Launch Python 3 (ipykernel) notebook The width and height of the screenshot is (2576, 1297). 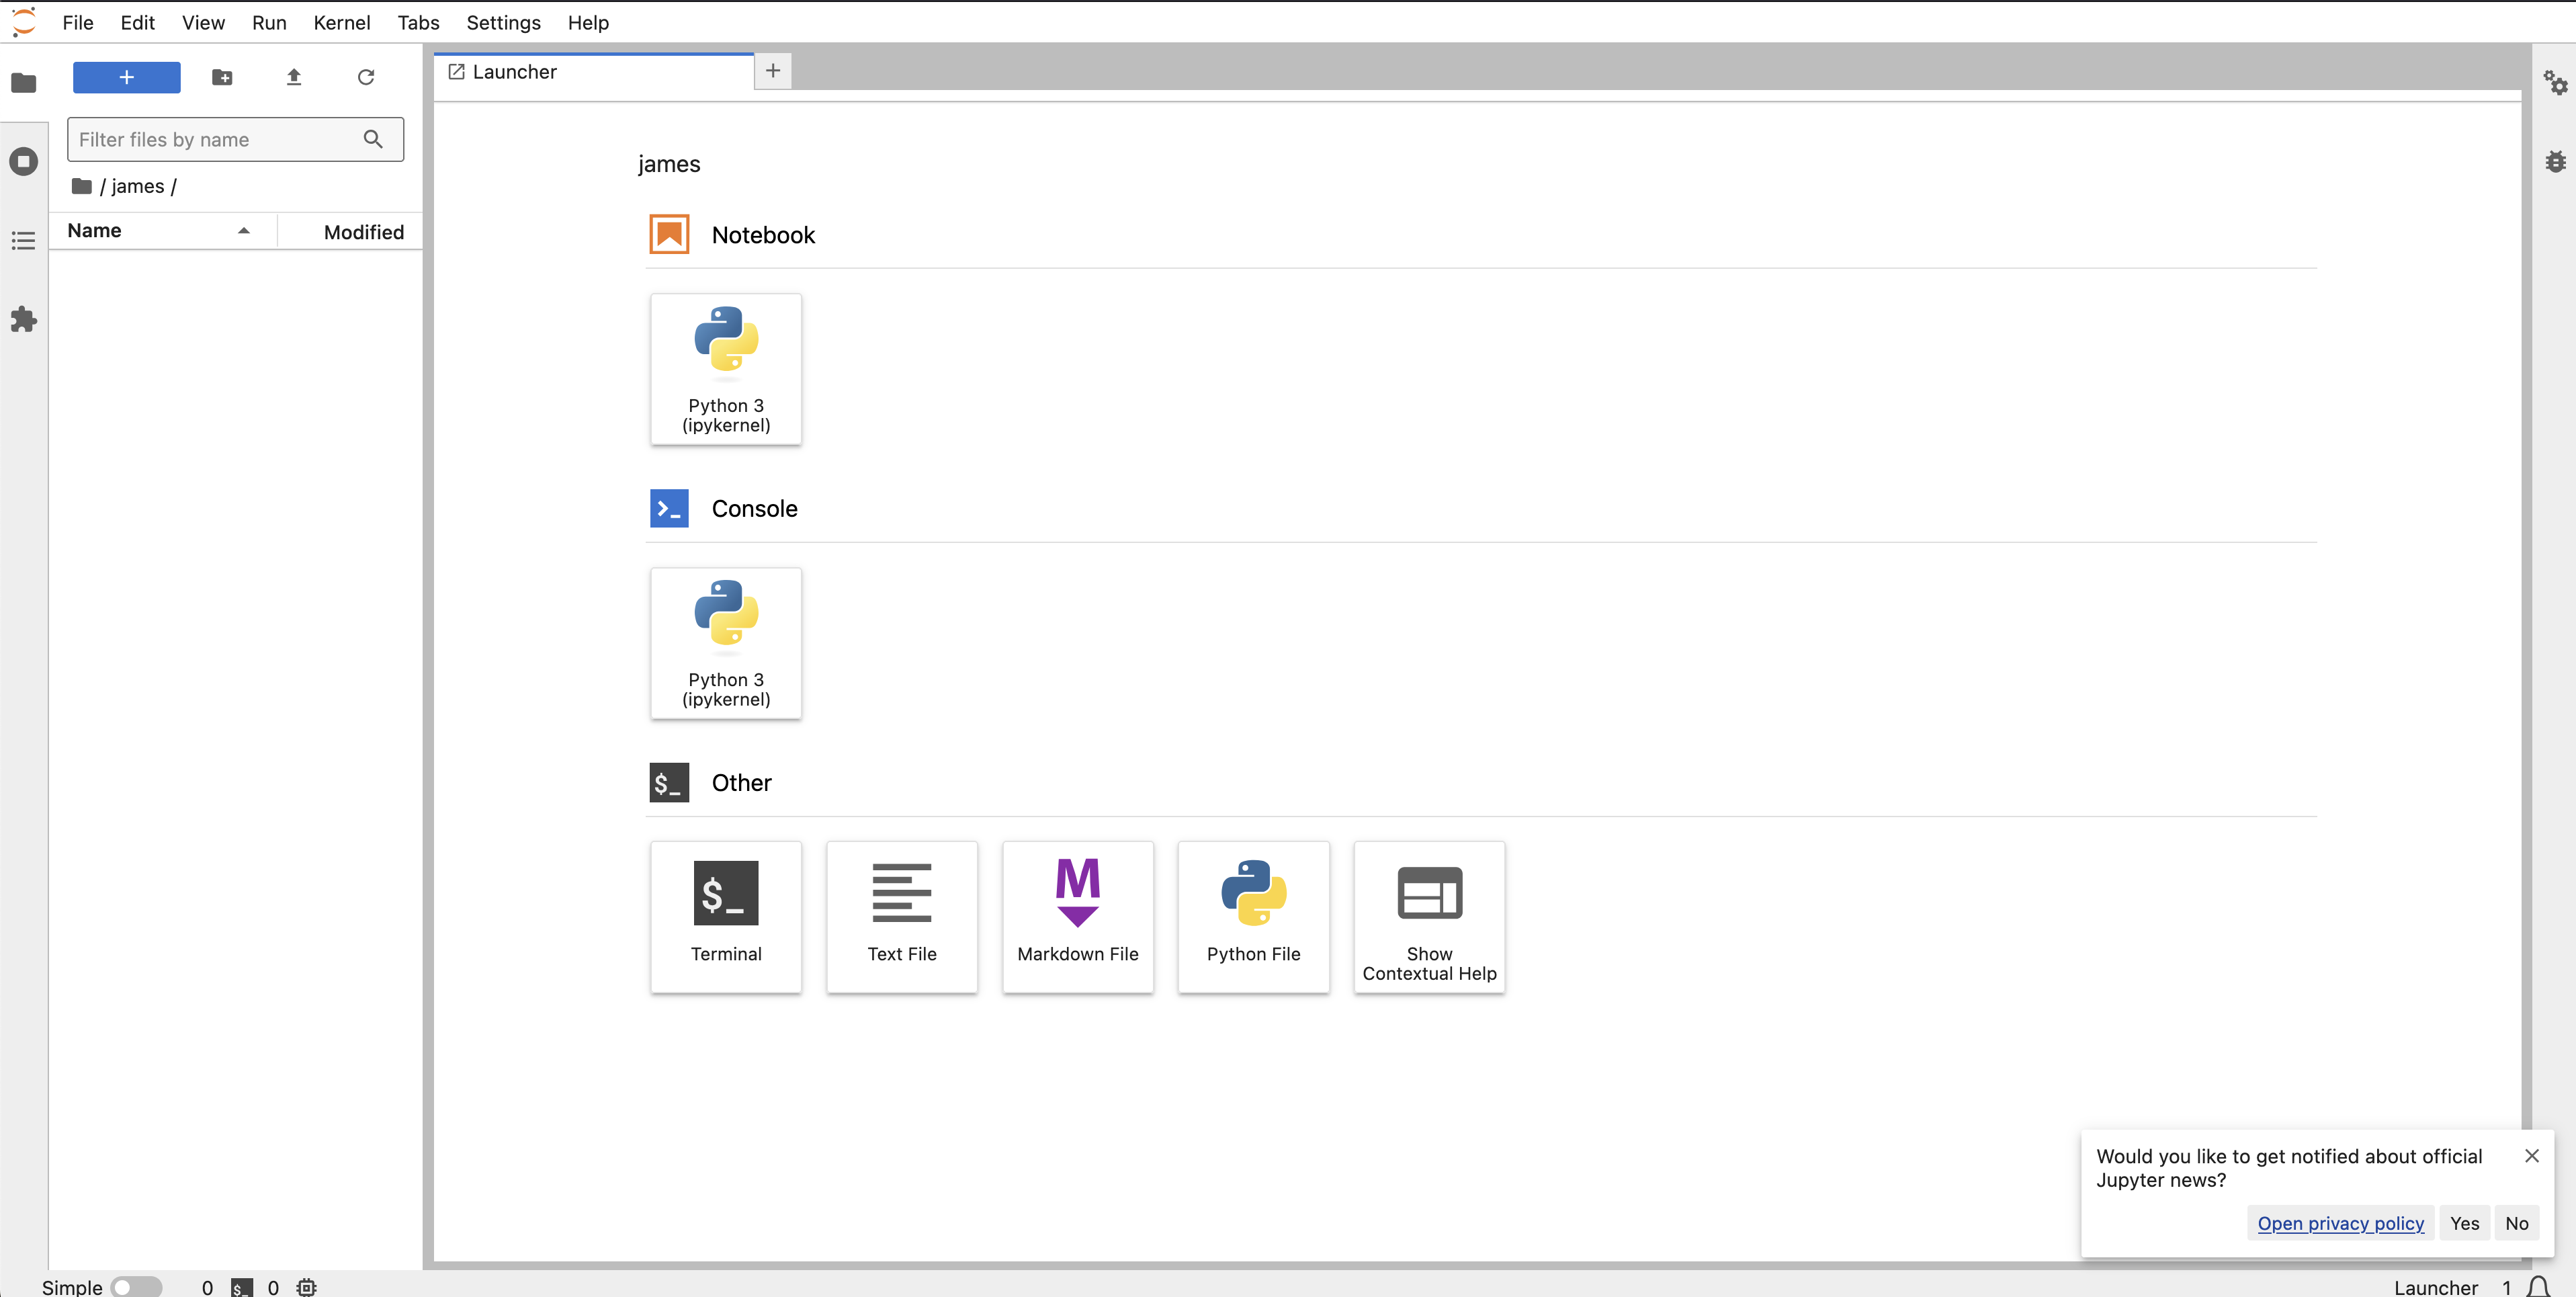726,369
